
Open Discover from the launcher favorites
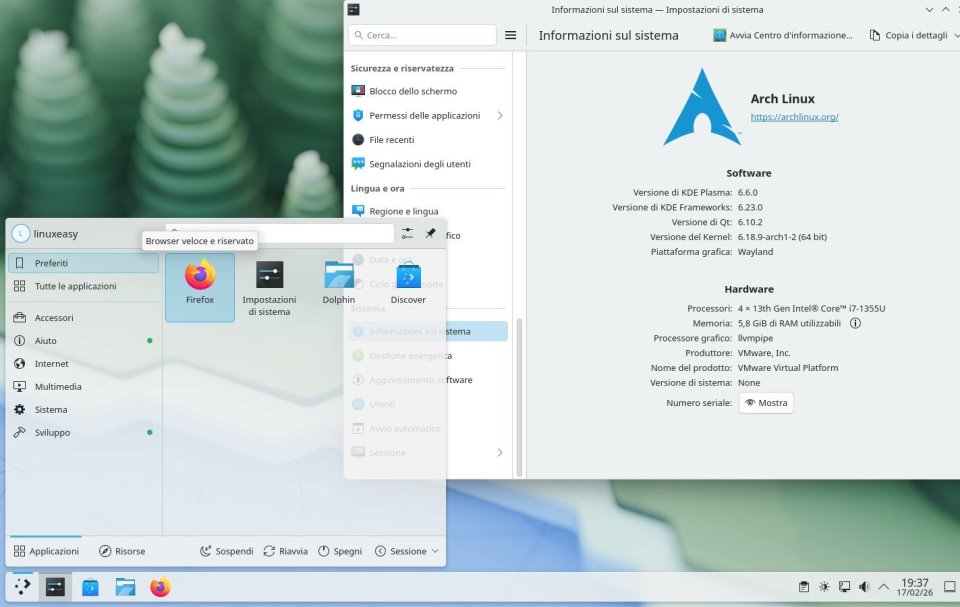408,280
